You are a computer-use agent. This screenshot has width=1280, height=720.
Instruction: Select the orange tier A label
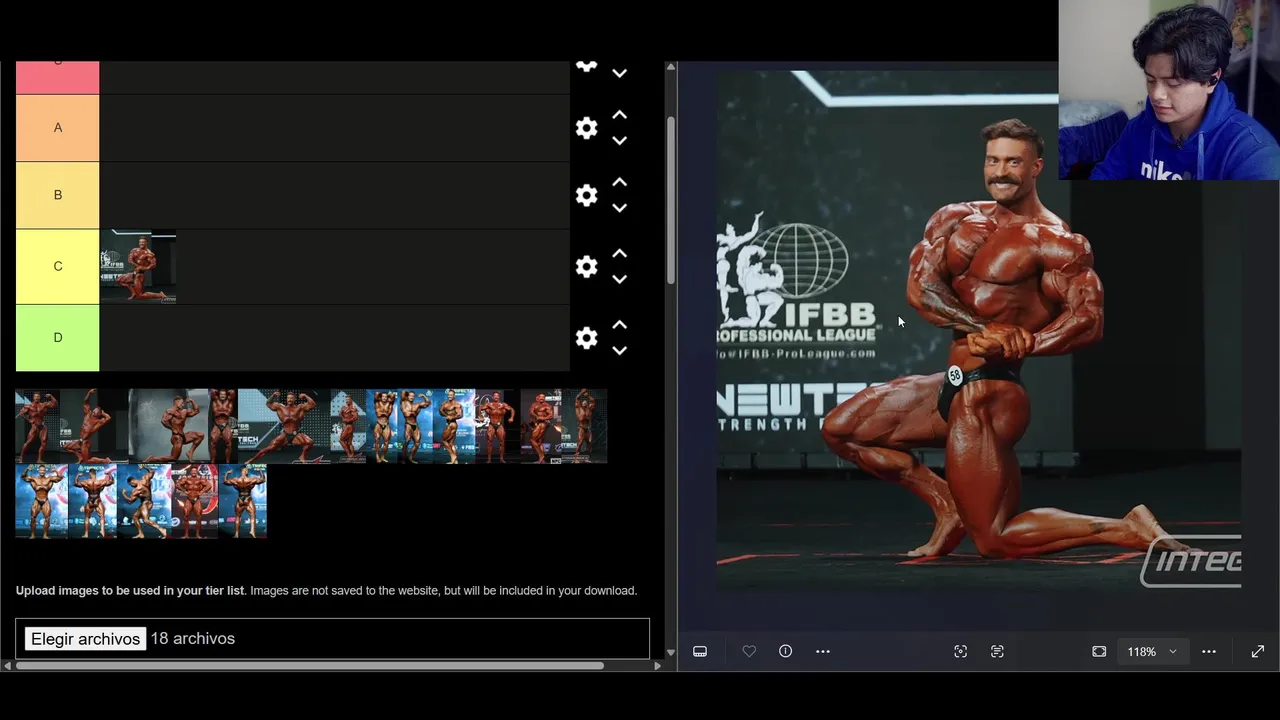[58, 128]
